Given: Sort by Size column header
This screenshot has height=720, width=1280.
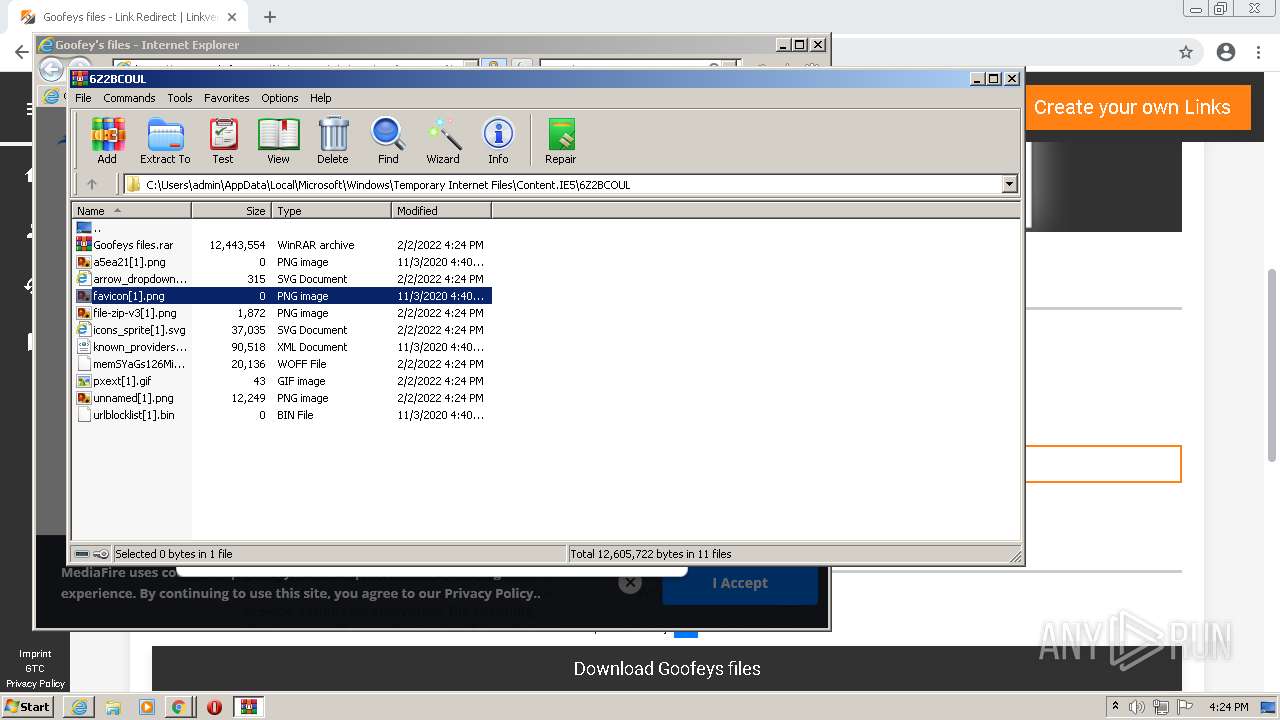Looking at the screenshot, I should [231, 211].
